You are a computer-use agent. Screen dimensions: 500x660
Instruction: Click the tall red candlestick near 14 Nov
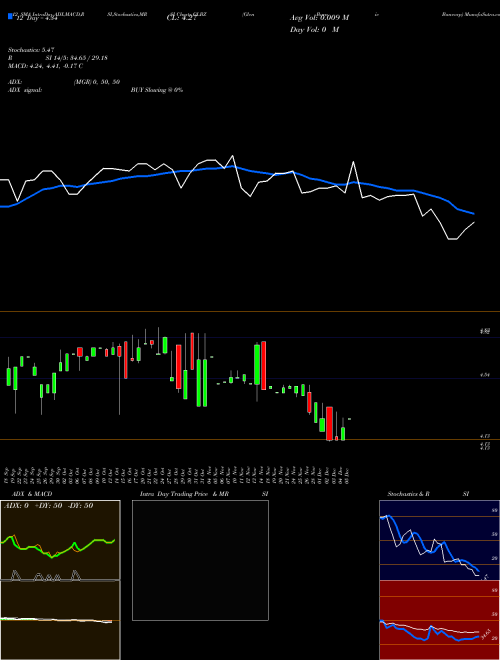[x=263, y=365]
